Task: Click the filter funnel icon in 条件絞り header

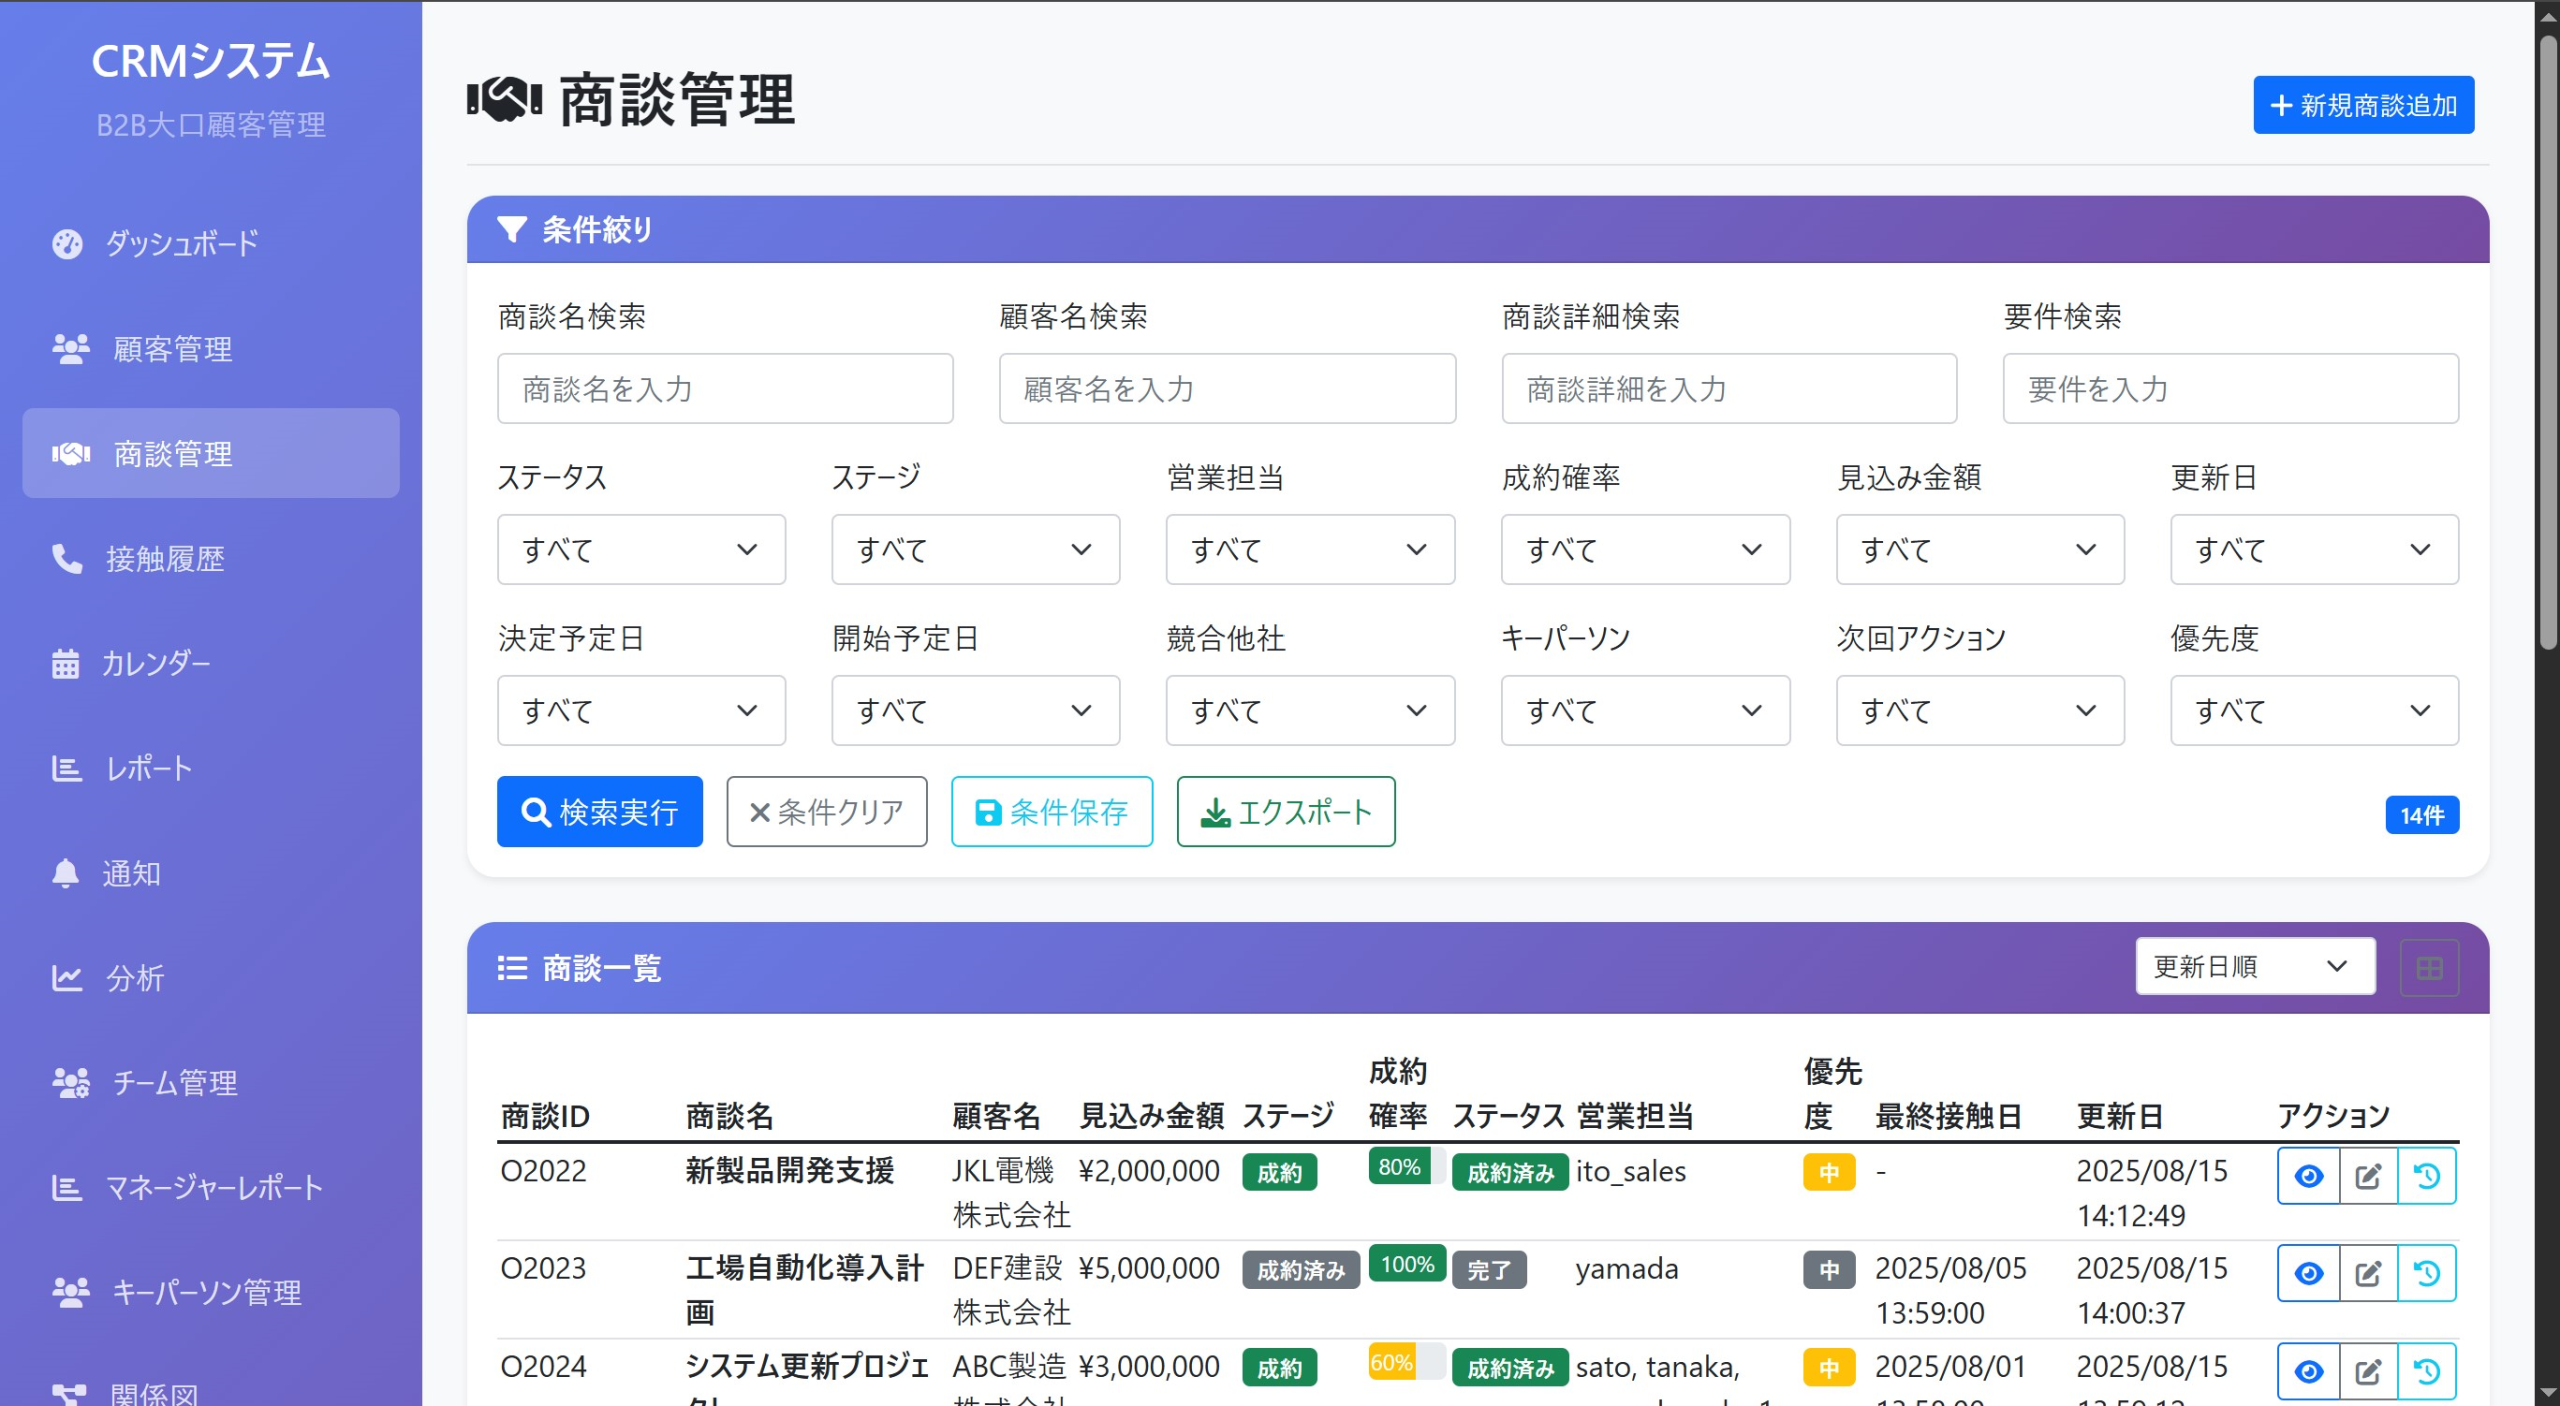Action: [x=512, y=230]
